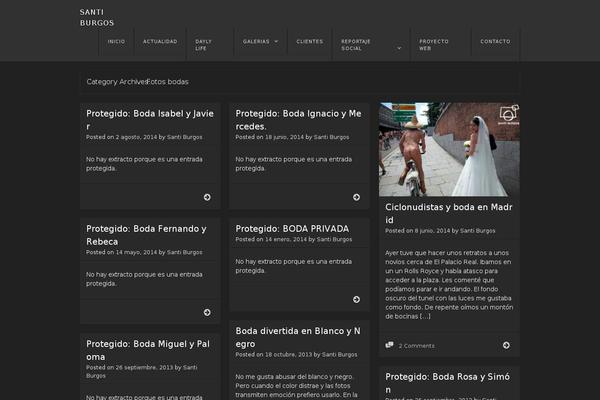
Task: Click date 18 junio, 2014
Action: click(x=284, y=137)
